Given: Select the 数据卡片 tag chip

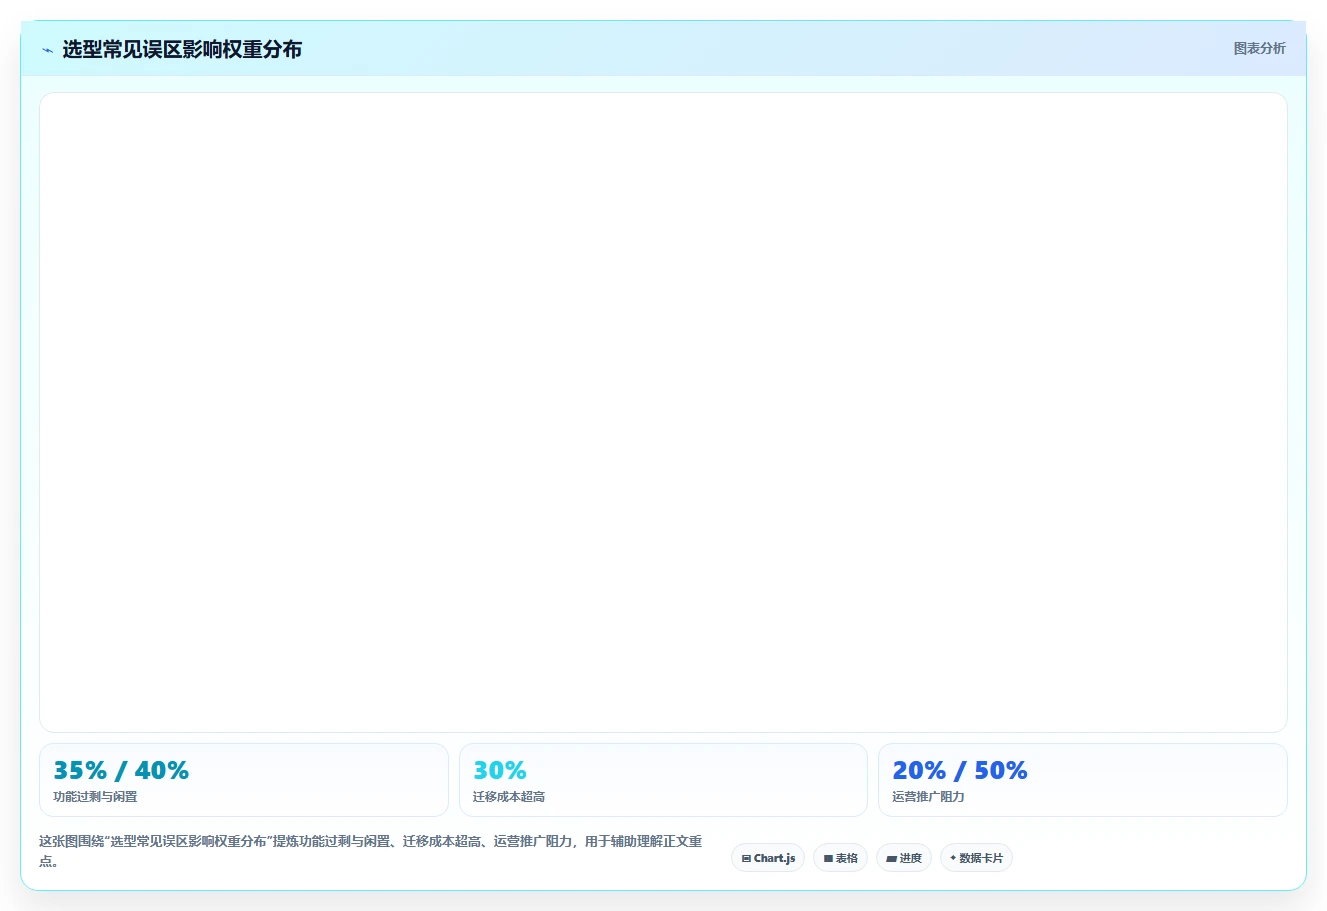Looking at the screenshot, I should click(976, 858).
